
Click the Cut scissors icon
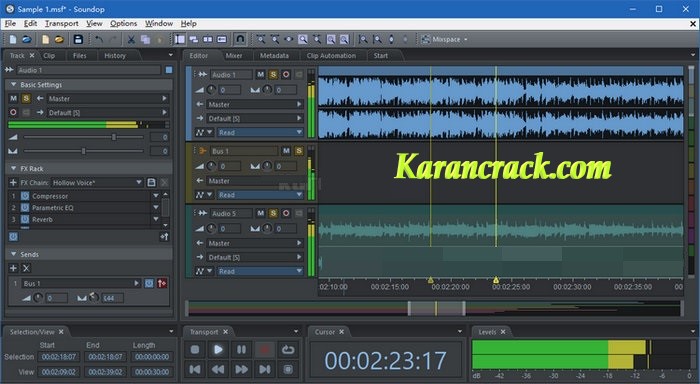[131, 39]
